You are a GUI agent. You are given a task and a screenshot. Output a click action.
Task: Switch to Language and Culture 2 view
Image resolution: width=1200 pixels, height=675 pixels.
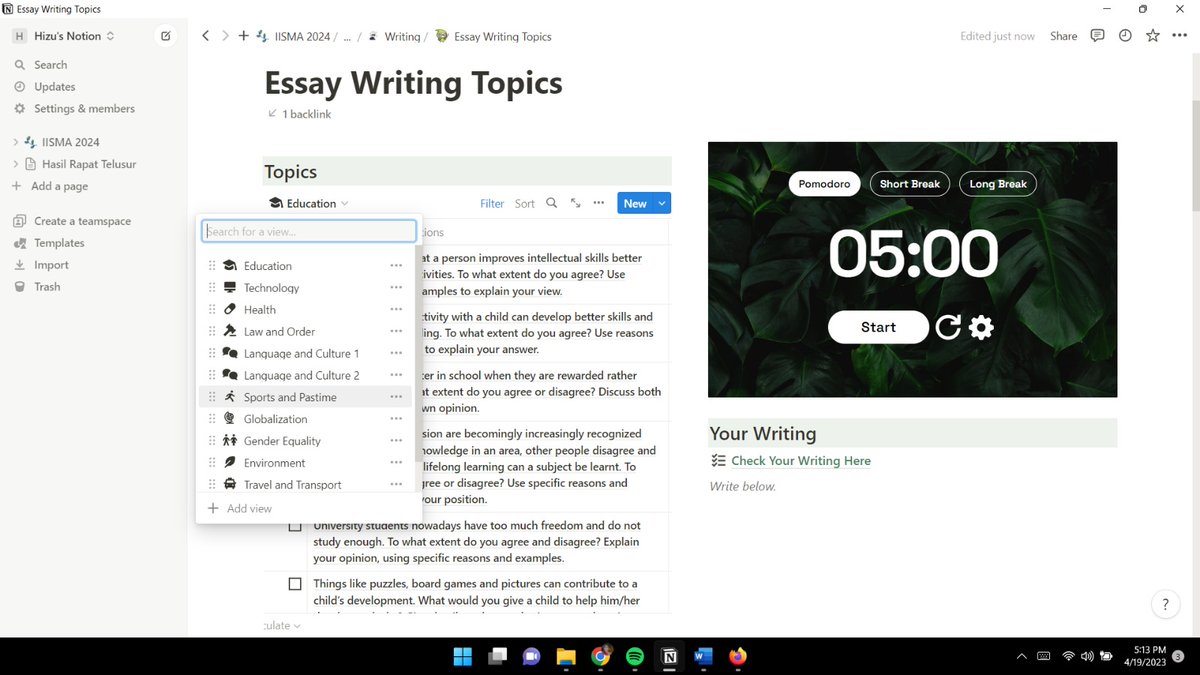pos(301,376)
